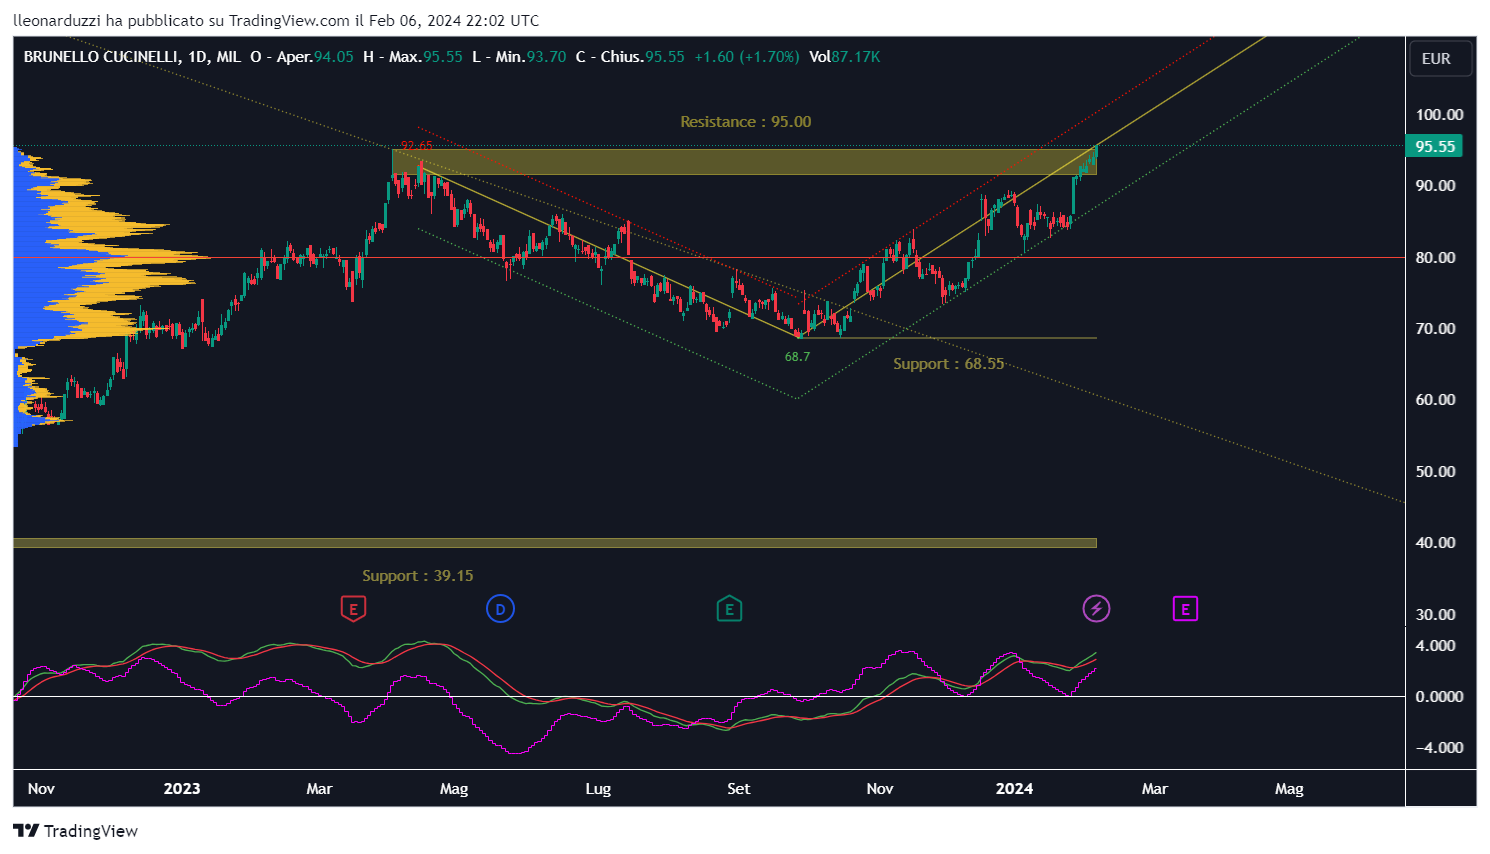This screenshot has height=854, width=1490.
Task: Click the Support : 68.55 label
Action: 948,364
